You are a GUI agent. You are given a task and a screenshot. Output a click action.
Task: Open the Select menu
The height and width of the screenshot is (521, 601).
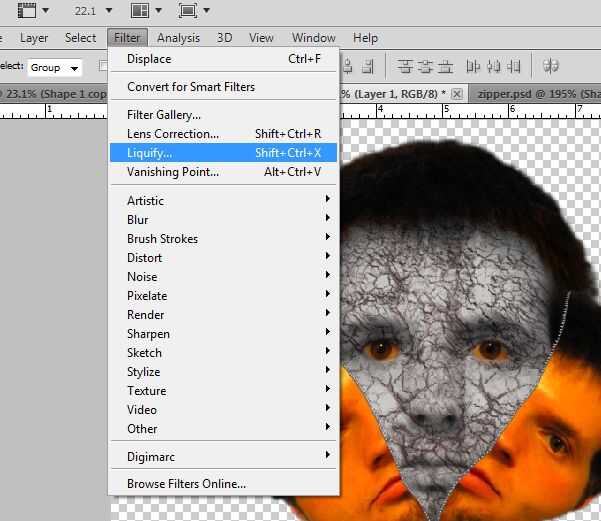click(x=80, y=38)
